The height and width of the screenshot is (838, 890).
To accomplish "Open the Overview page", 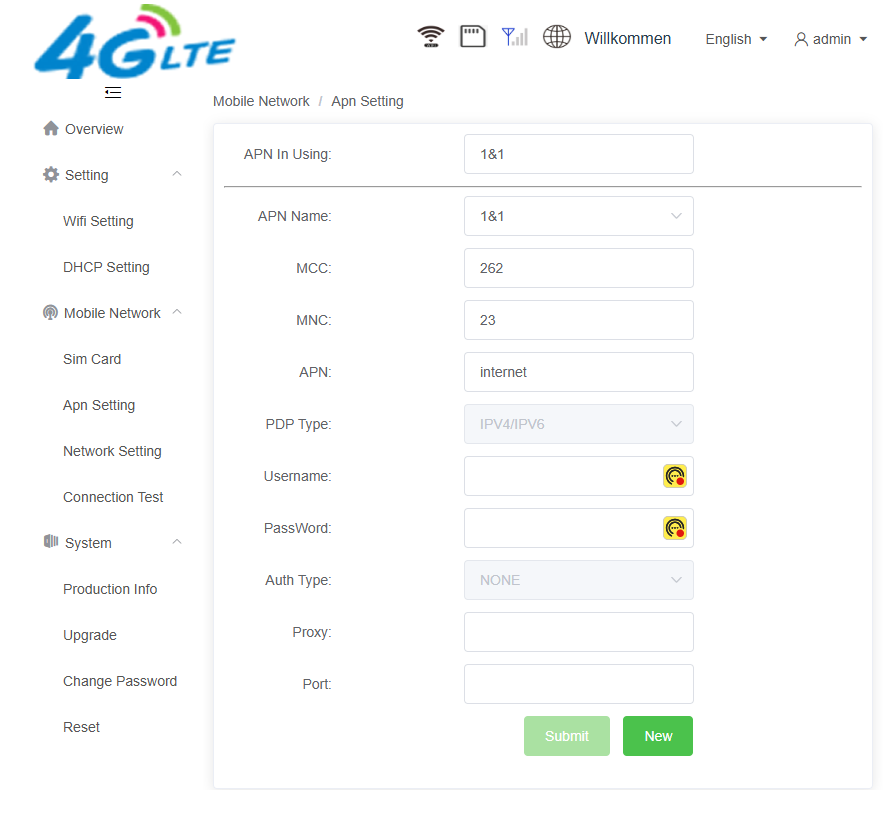I will 94,129.
